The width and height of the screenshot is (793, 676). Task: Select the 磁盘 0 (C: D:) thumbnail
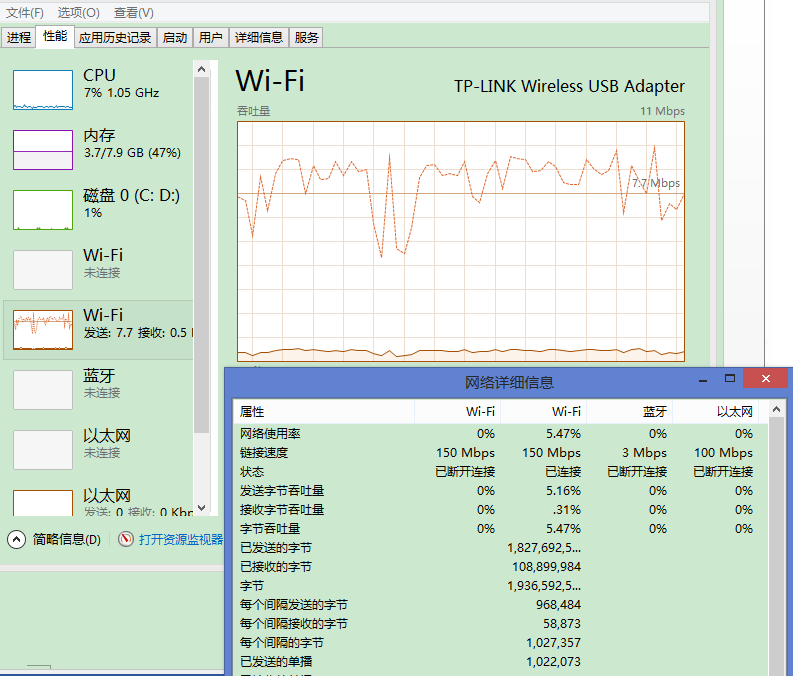coord(43,210)
